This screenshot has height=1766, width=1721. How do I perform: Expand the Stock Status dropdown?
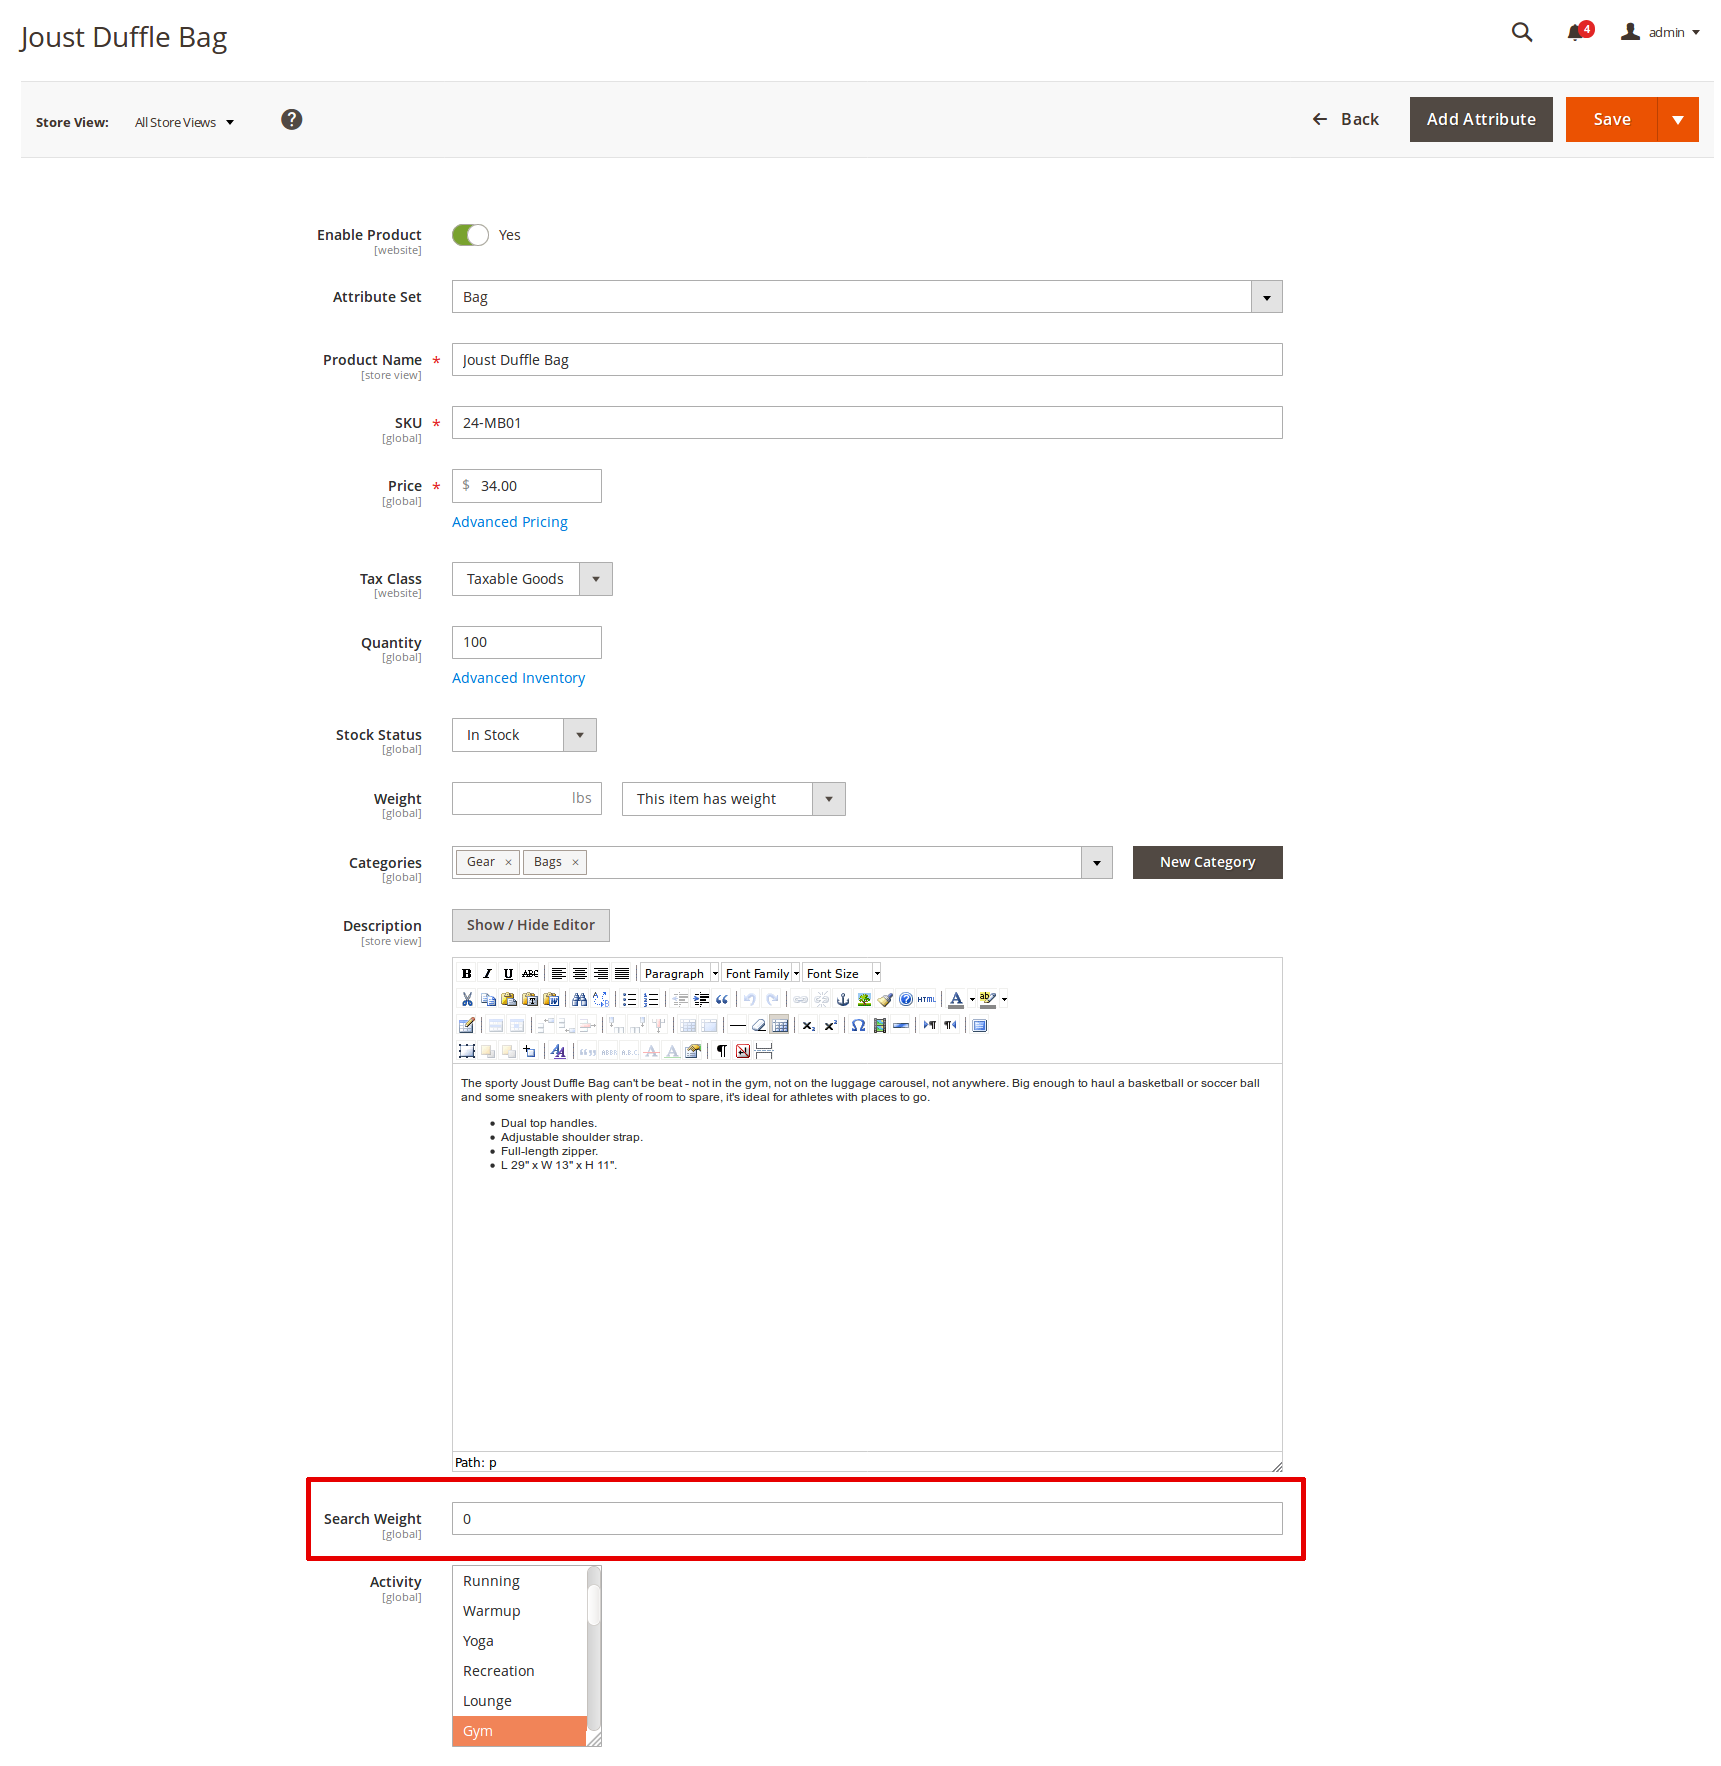(x=579, y=734)
